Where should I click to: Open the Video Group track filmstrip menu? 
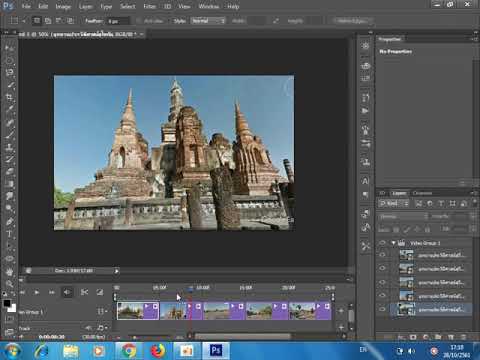(x=102, y=312)
